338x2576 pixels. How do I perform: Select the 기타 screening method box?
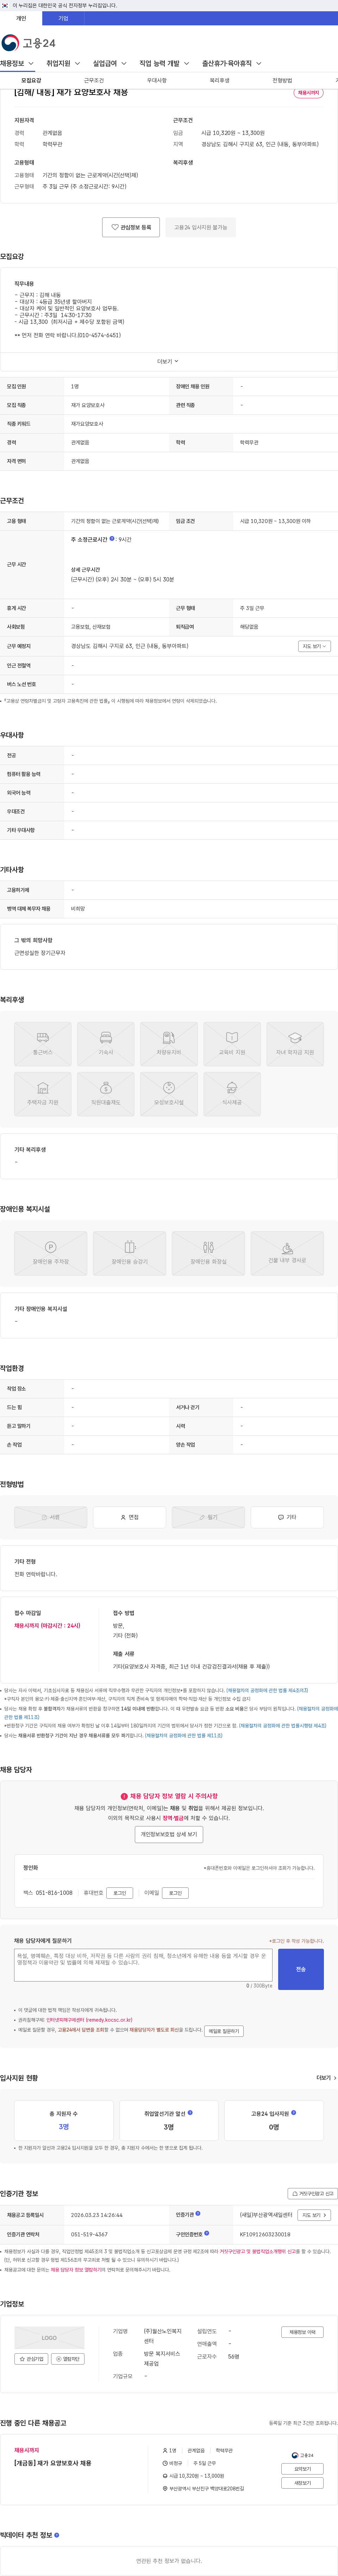tap(287, 1517)
